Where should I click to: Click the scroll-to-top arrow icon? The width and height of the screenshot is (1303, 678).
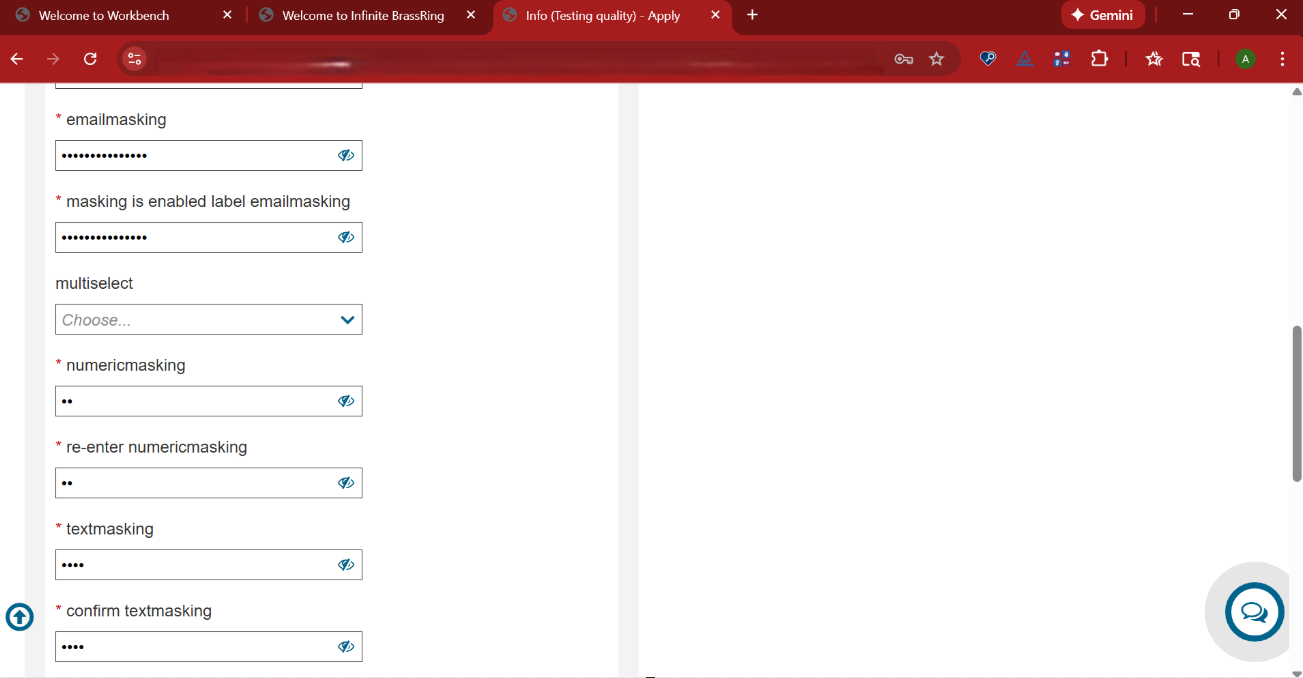tap(19, 617)
